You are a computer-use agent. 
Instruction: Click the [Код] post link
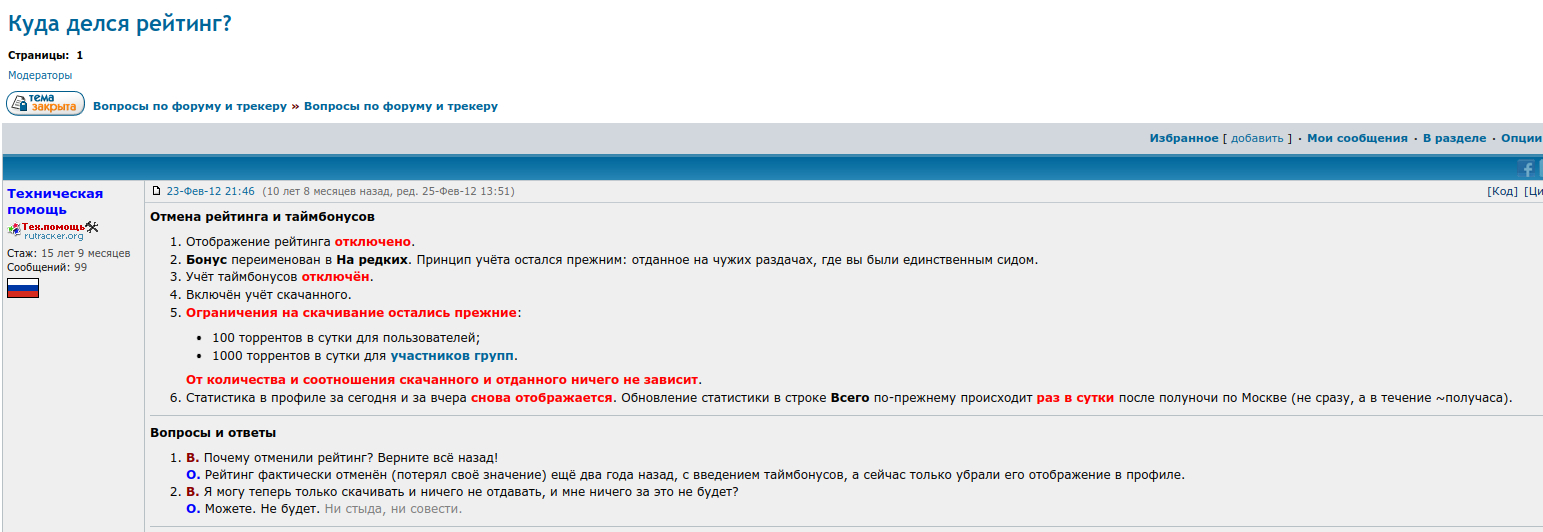pyautogui.click(x=1503, y=191)
